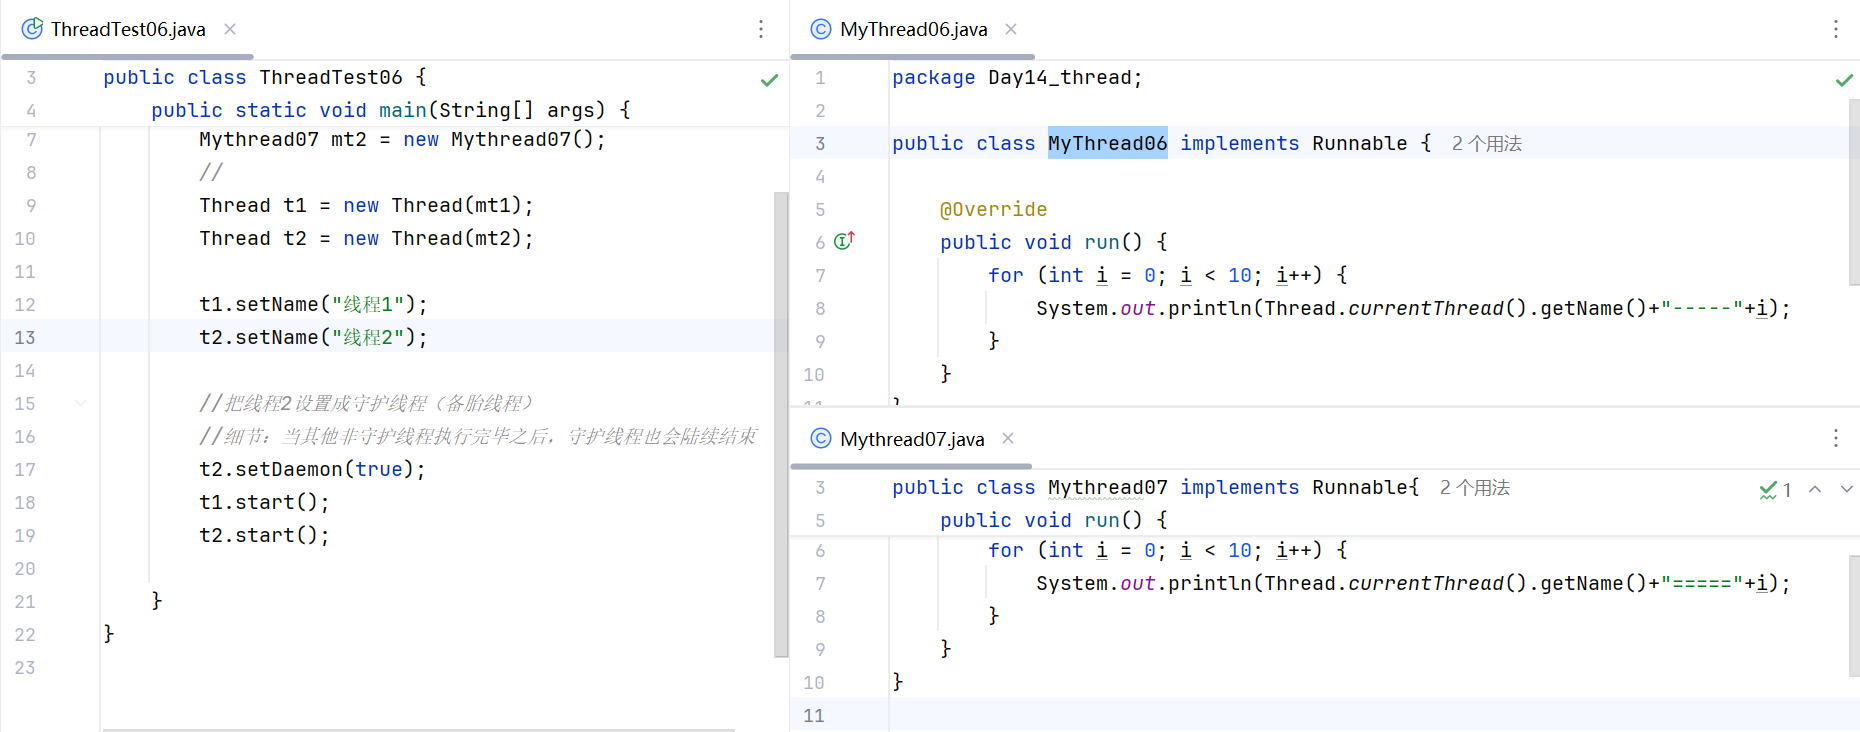
Task: Open tab options menu for Mythread07 editor
Action: tap(1836, 438)
